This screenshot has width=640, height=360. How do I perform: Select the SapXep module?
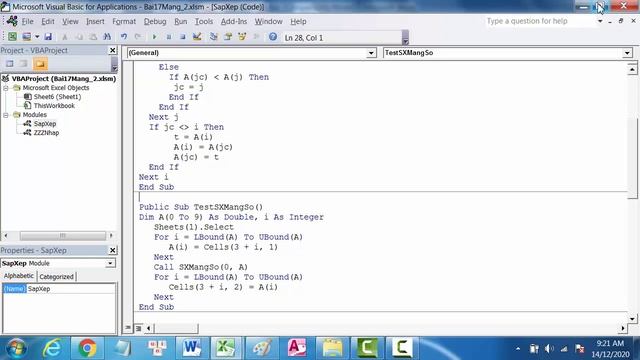[45, 124]
